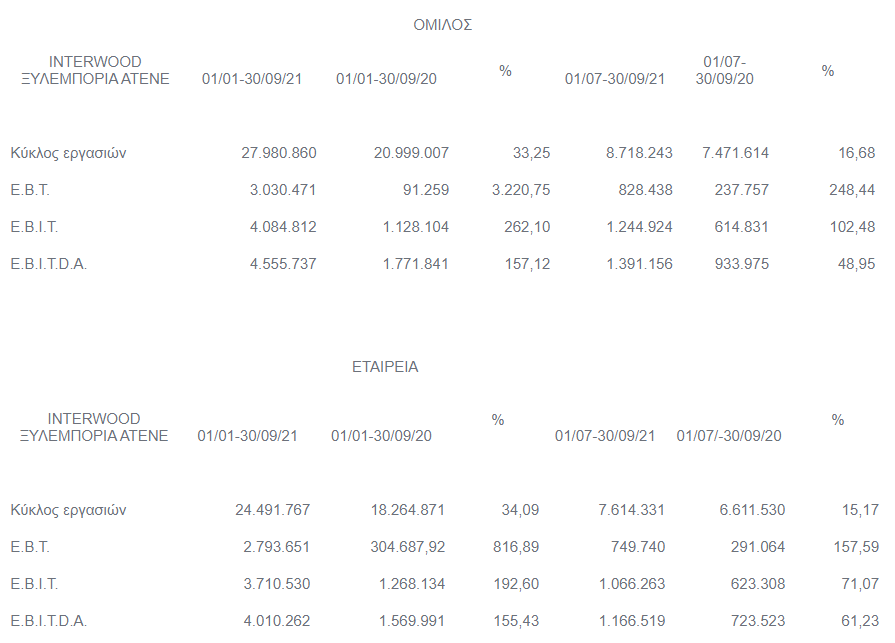This screenshot has width=895, height=643.
Task: Click company E.B.T. value 304.687,92
Action: click(x=408, y=547)
